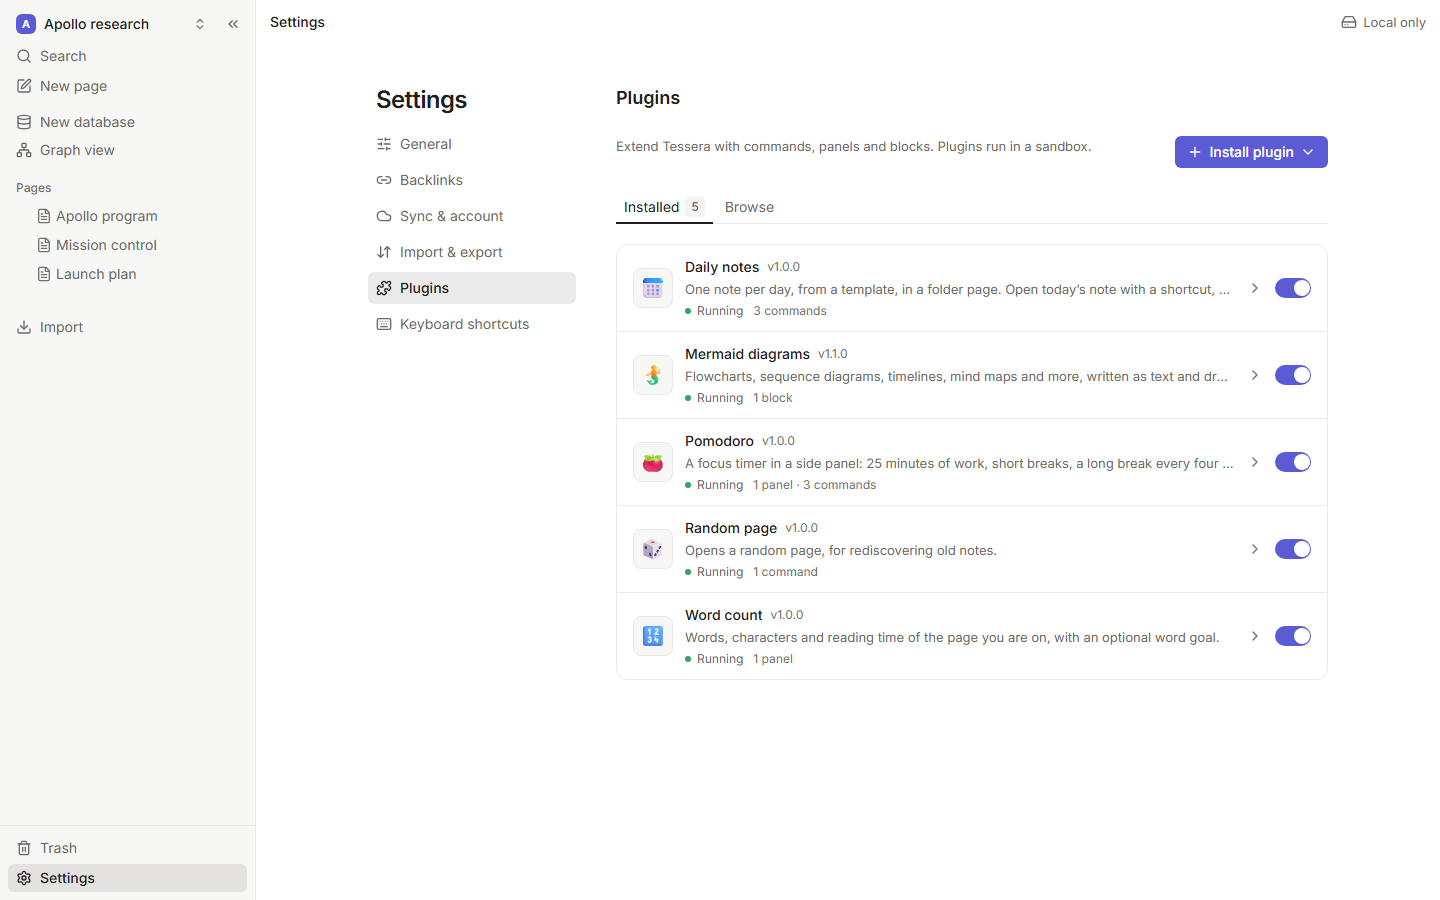The height and width of the screenshot is (900, 1440).
Task: Turn off the Pomodoro plugin toggle
Action: point(1293,462)
